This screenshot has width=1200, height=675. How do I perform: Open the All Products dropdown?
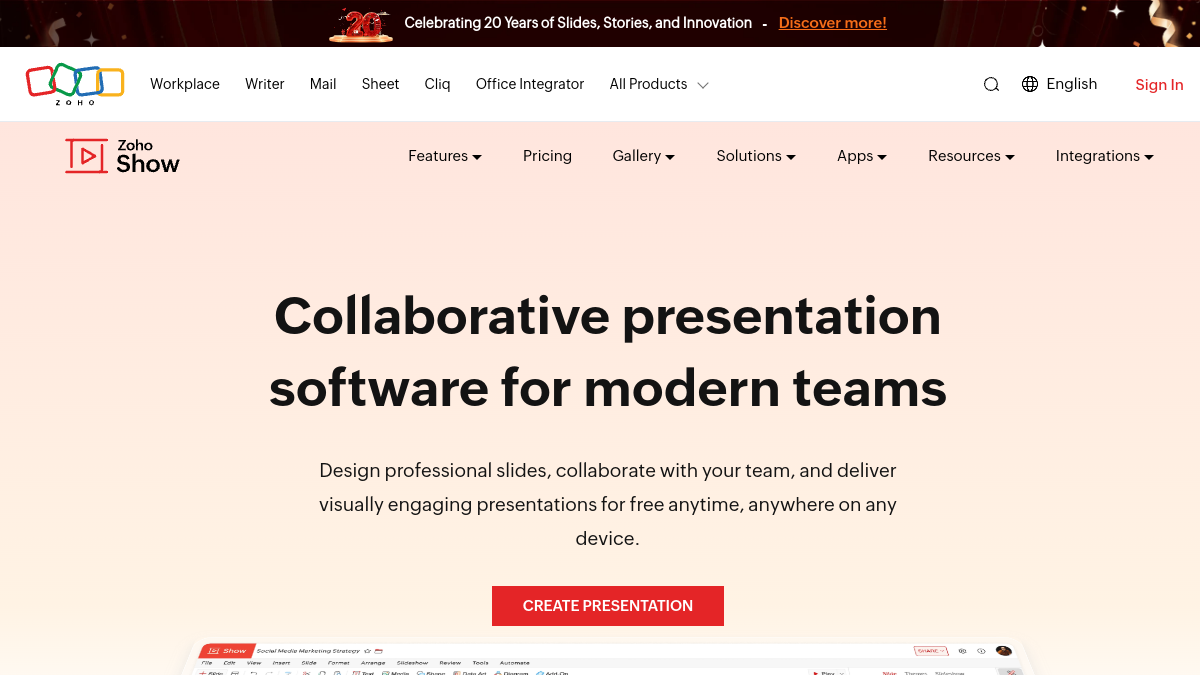[x=659, y=84]
